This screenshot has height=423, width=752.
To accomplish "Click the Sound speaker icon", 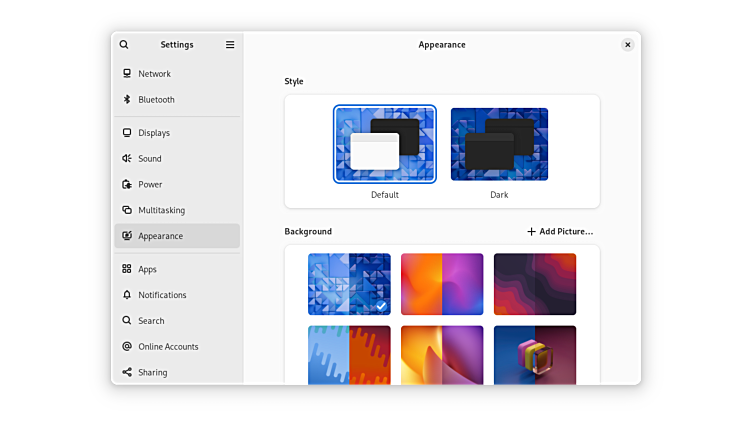I will [x=127, y=159].
